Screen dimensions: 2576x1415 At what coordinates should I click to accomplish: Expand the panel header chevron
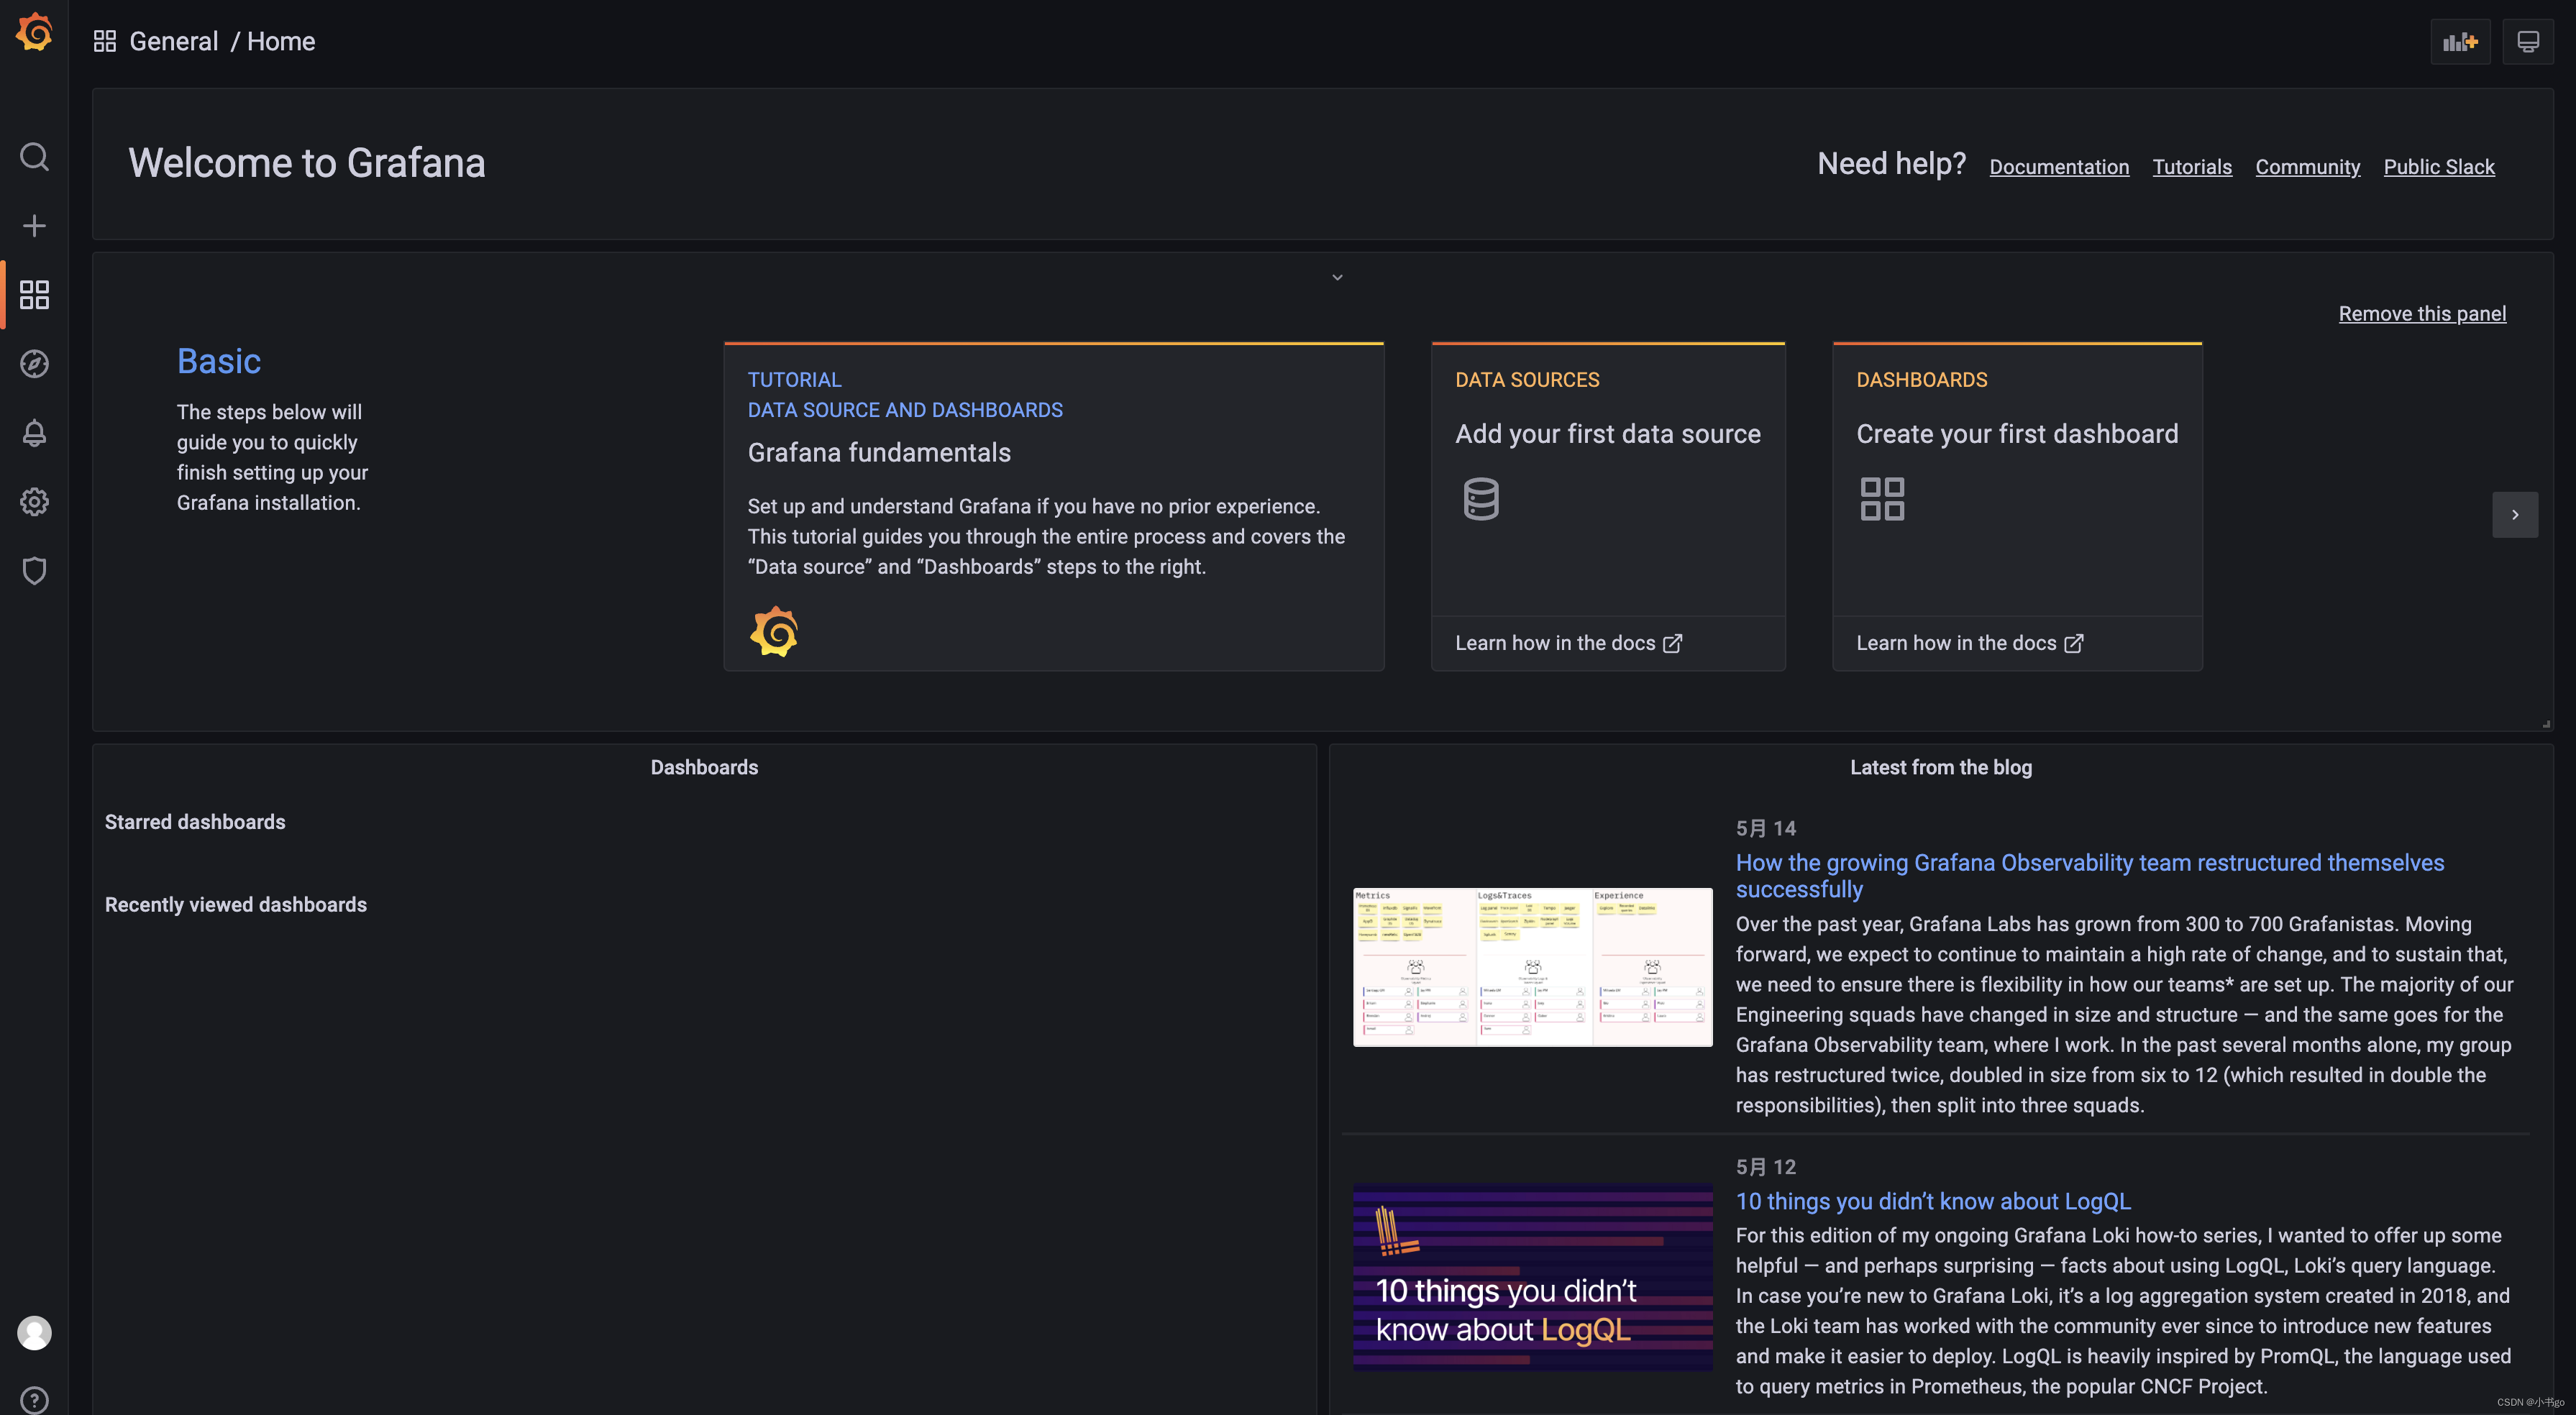click(1337, 277)
